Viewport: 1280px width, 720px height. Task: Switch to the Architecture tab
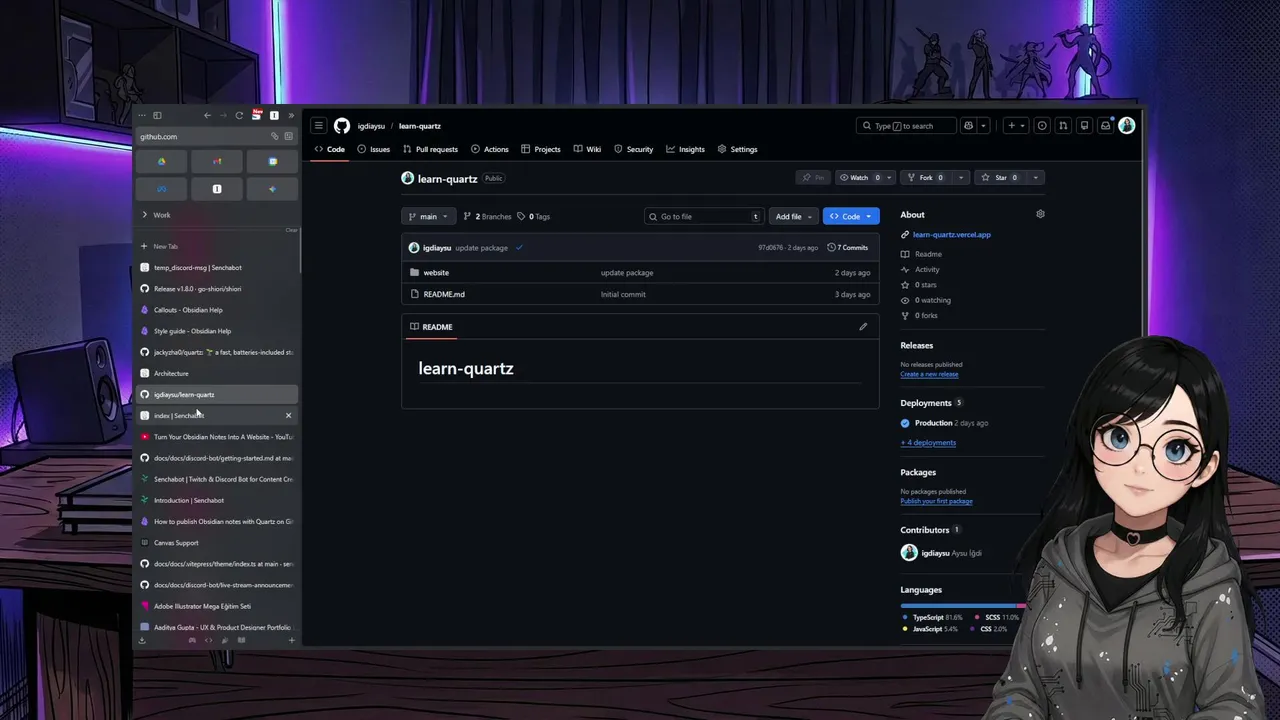tap(217, 373)
